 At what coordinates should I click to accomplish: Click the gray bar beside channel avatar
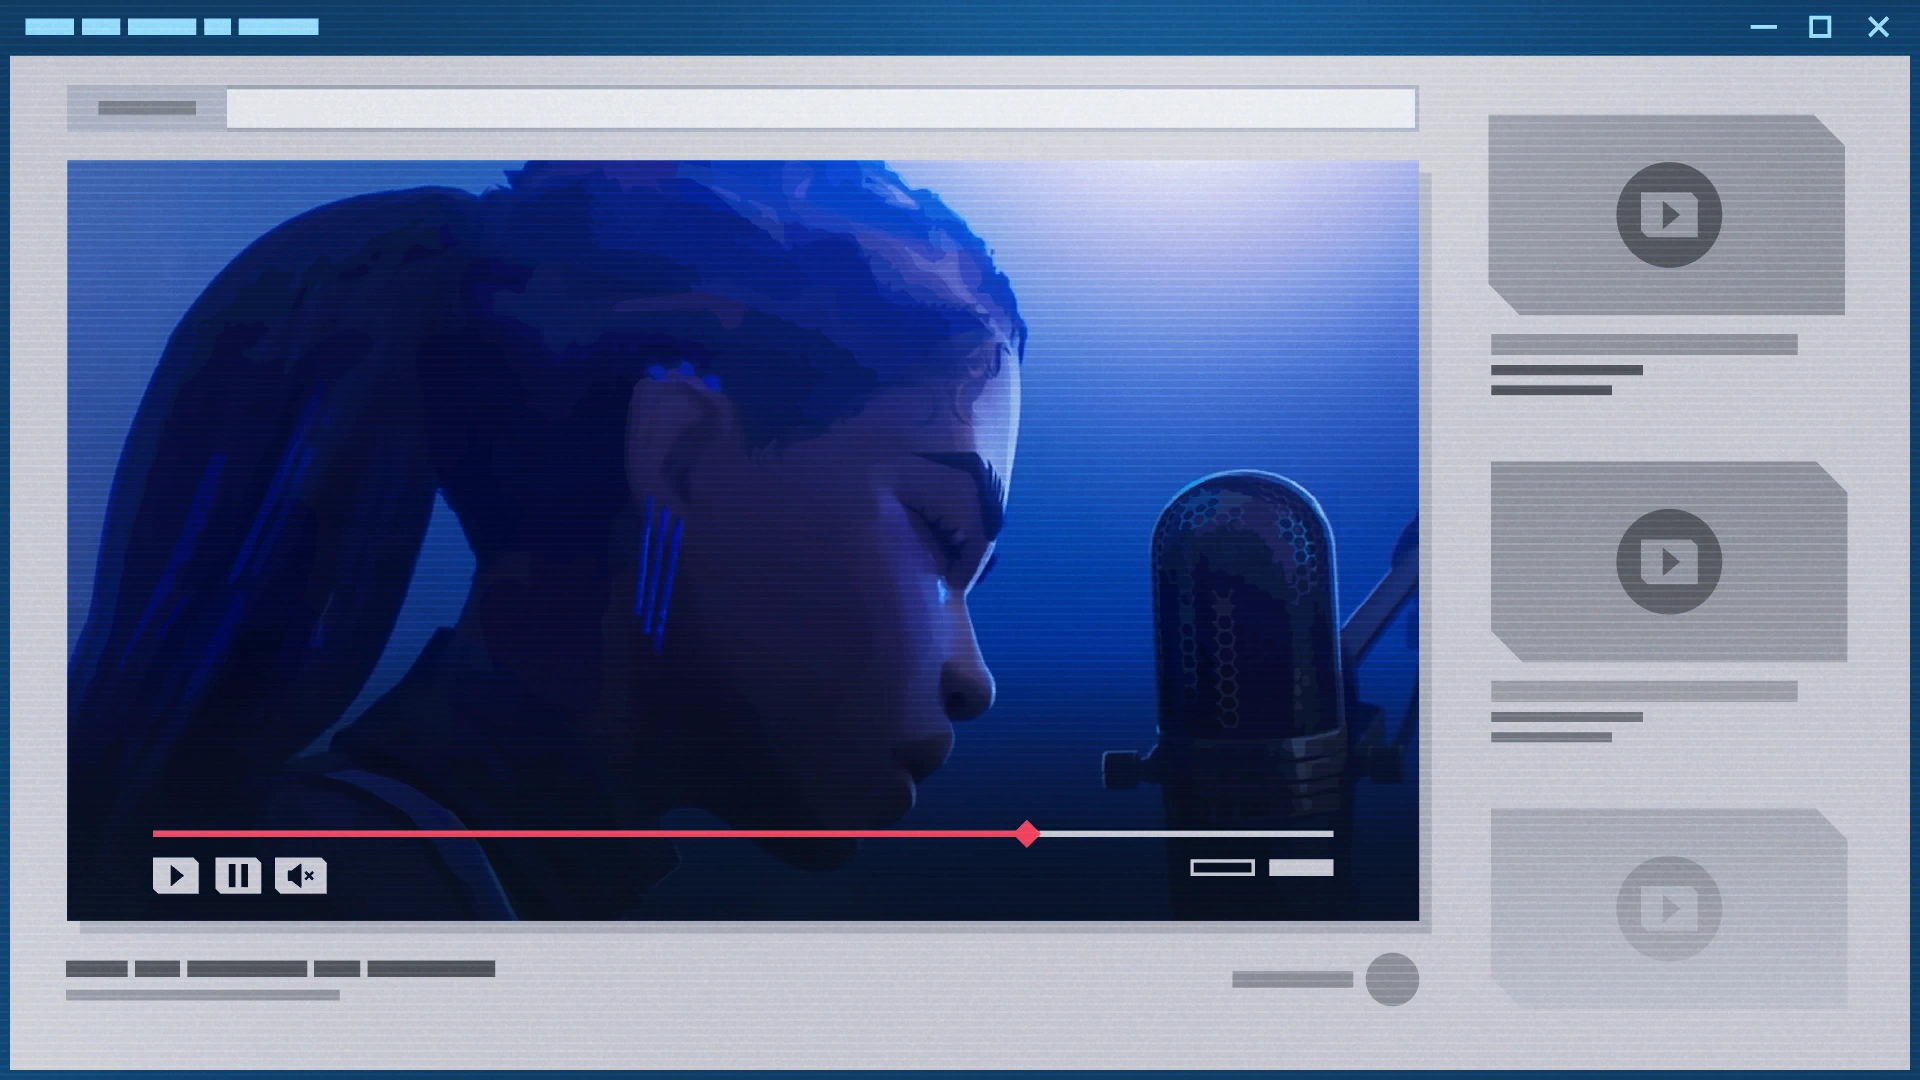[x=1292, y=980]
